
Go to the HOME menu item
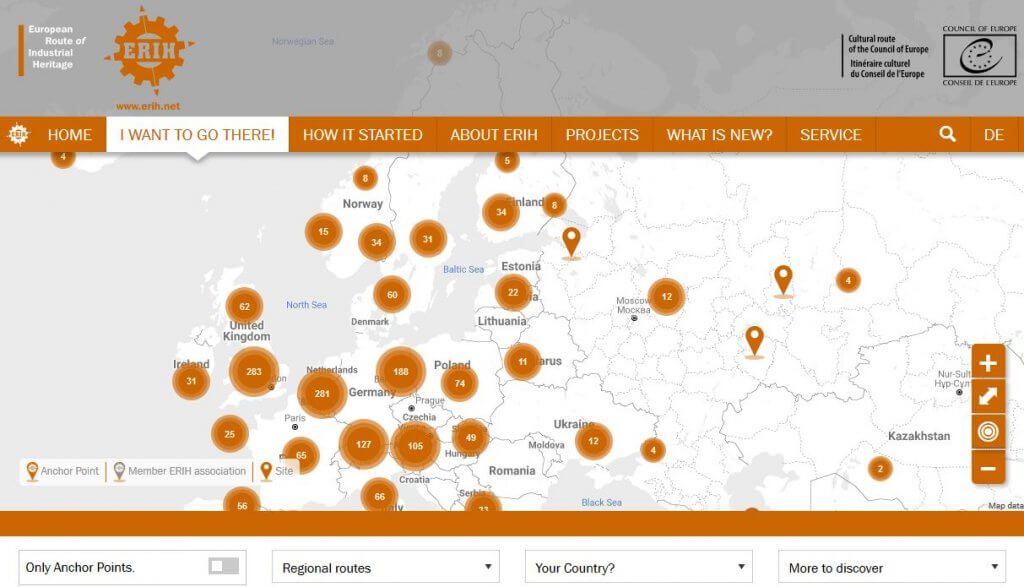click(x=69, y=135)
